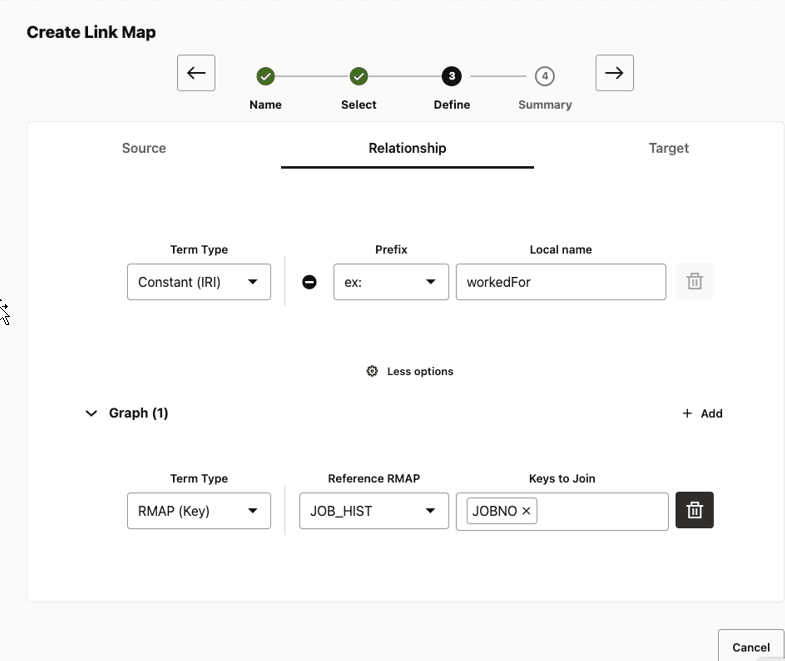
Task: Collapse the Graph (1) section
Action: pos(91,413)
